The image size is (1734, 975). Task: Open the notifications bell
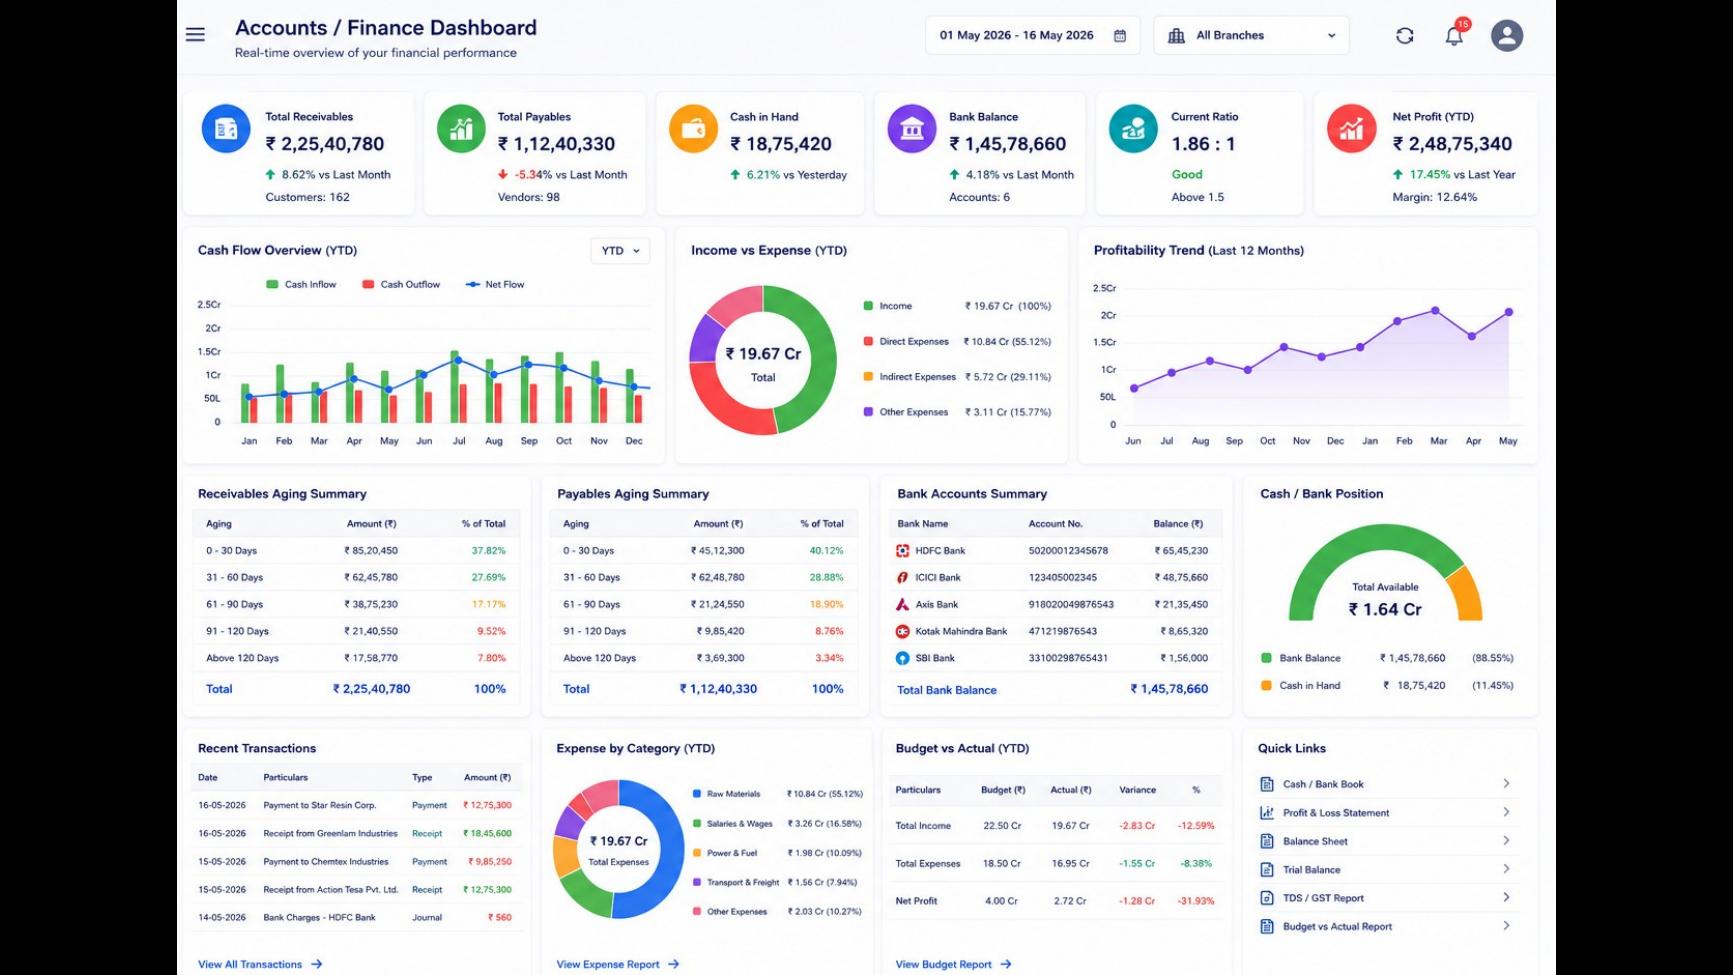tap(1454, 36)
